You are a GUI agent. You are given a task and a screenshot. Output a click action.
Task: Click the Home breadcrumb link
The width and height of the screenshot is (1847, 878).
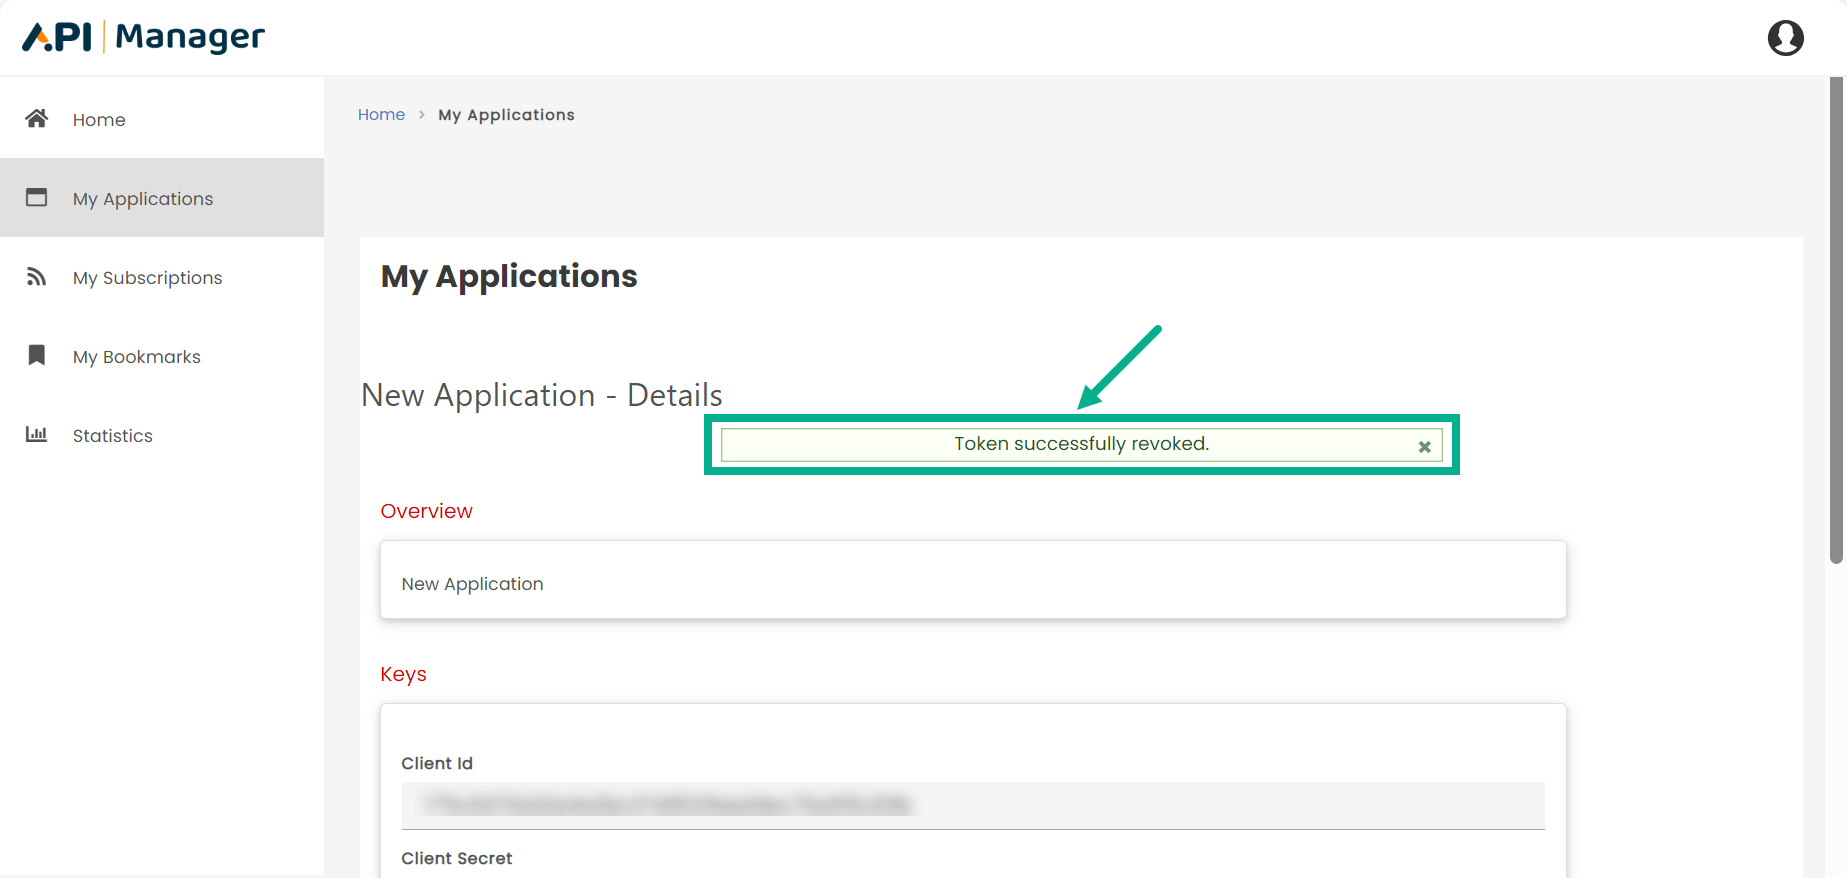coord(381,115)
